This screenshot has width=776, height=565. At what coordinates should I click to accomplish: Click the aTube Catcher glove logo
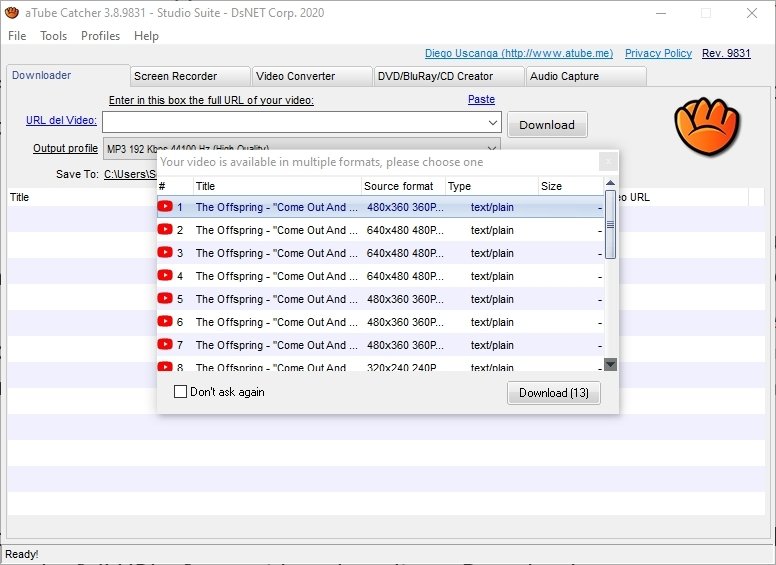click(706, 126)
